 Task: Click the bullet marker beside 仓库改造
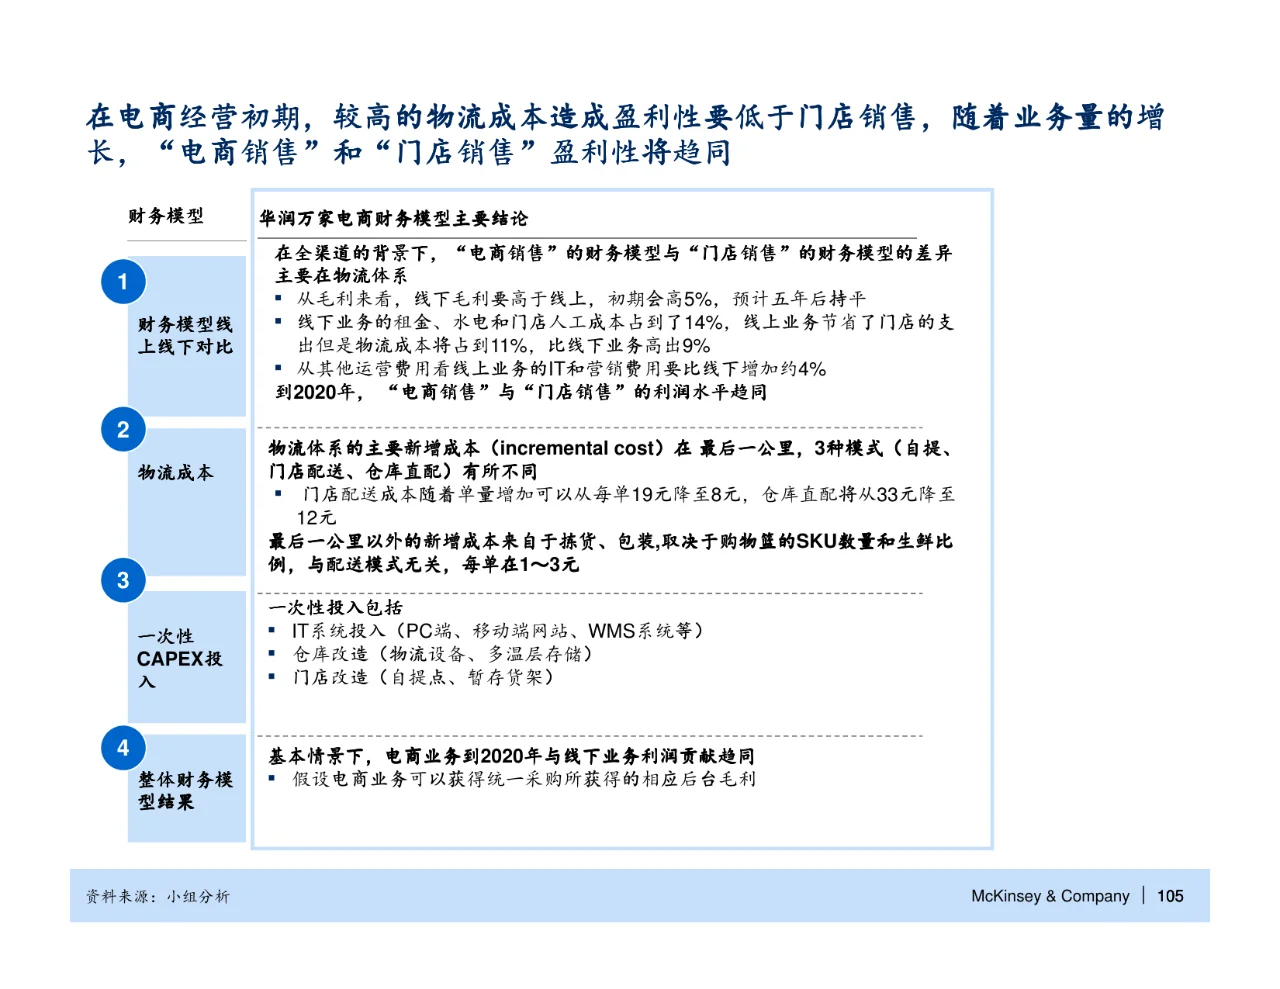[x=270, y=654]
